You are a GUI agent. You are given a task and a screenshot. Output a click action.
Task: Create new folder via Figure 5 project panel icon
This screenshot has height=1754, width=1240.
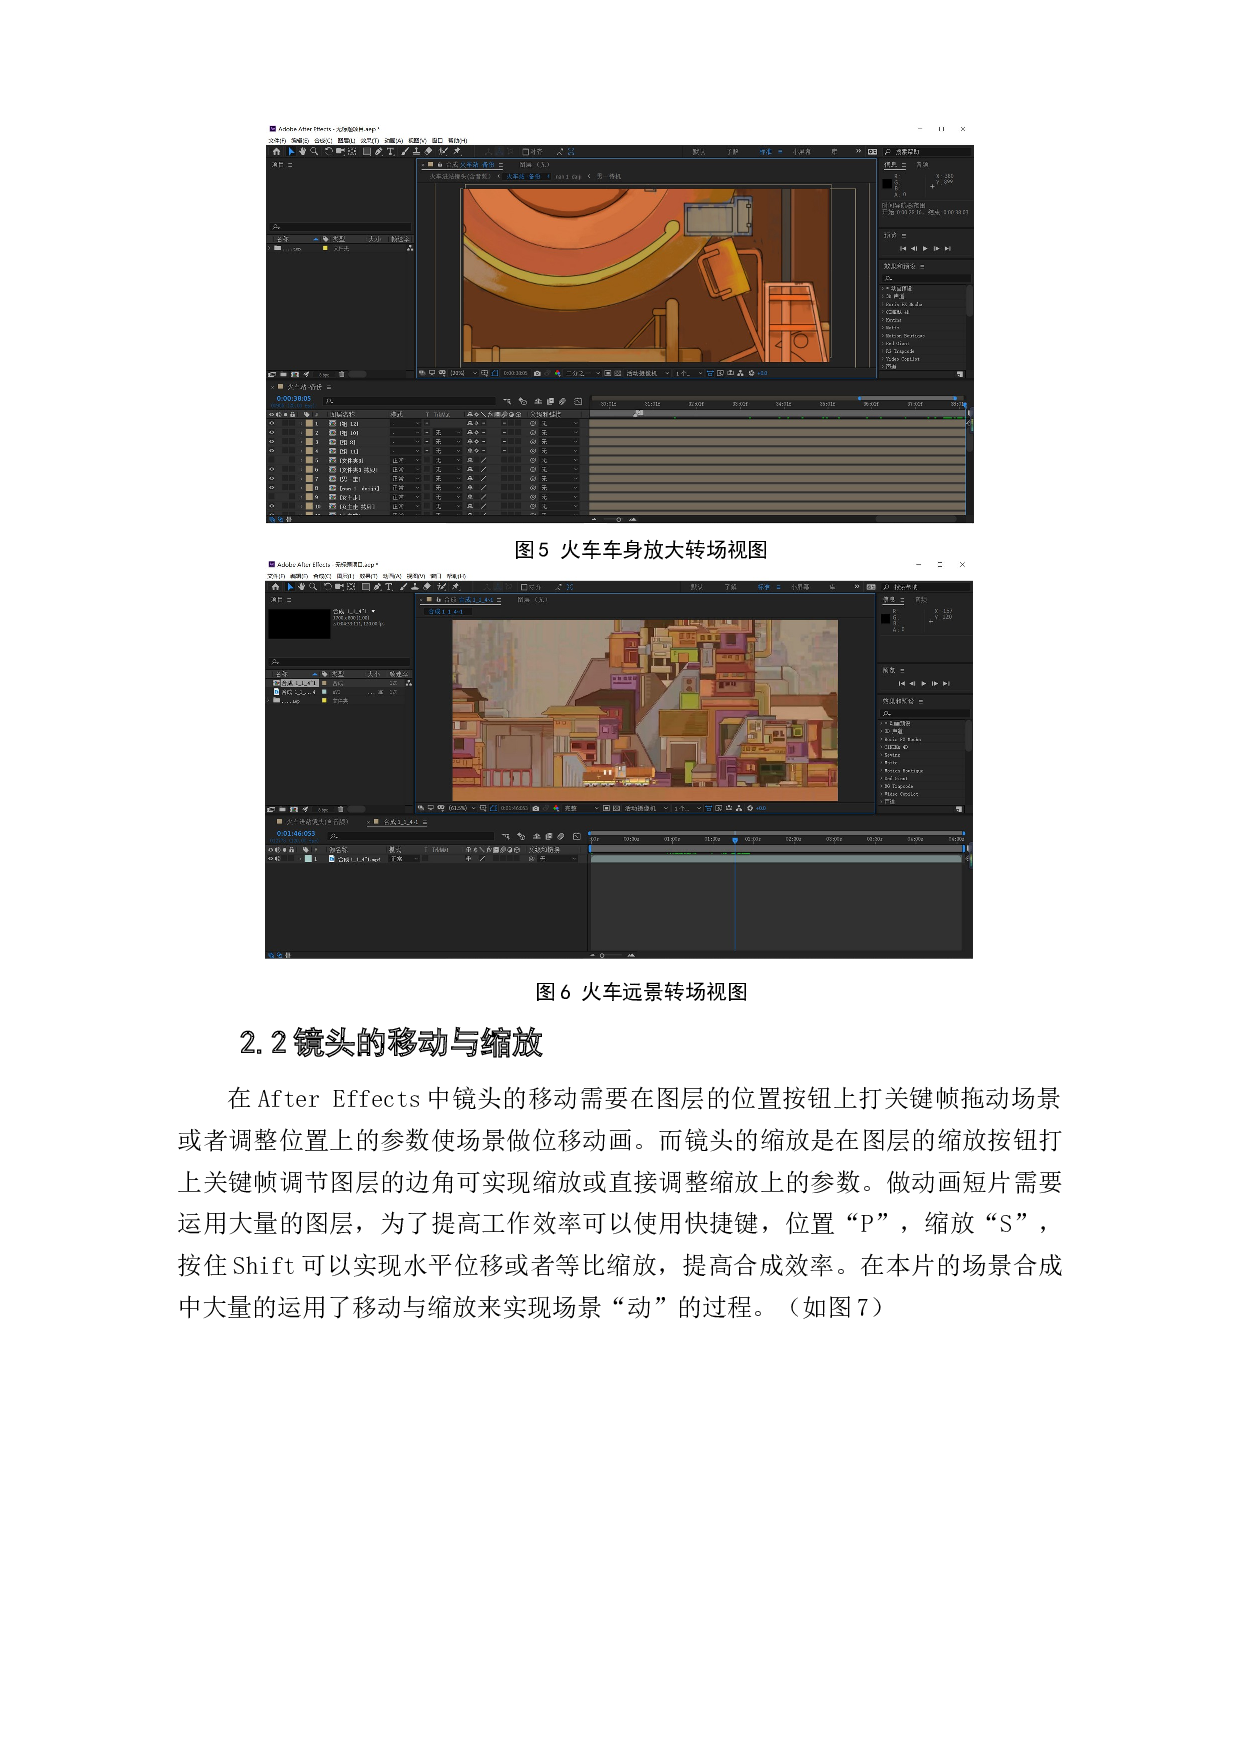pos(284,374)
